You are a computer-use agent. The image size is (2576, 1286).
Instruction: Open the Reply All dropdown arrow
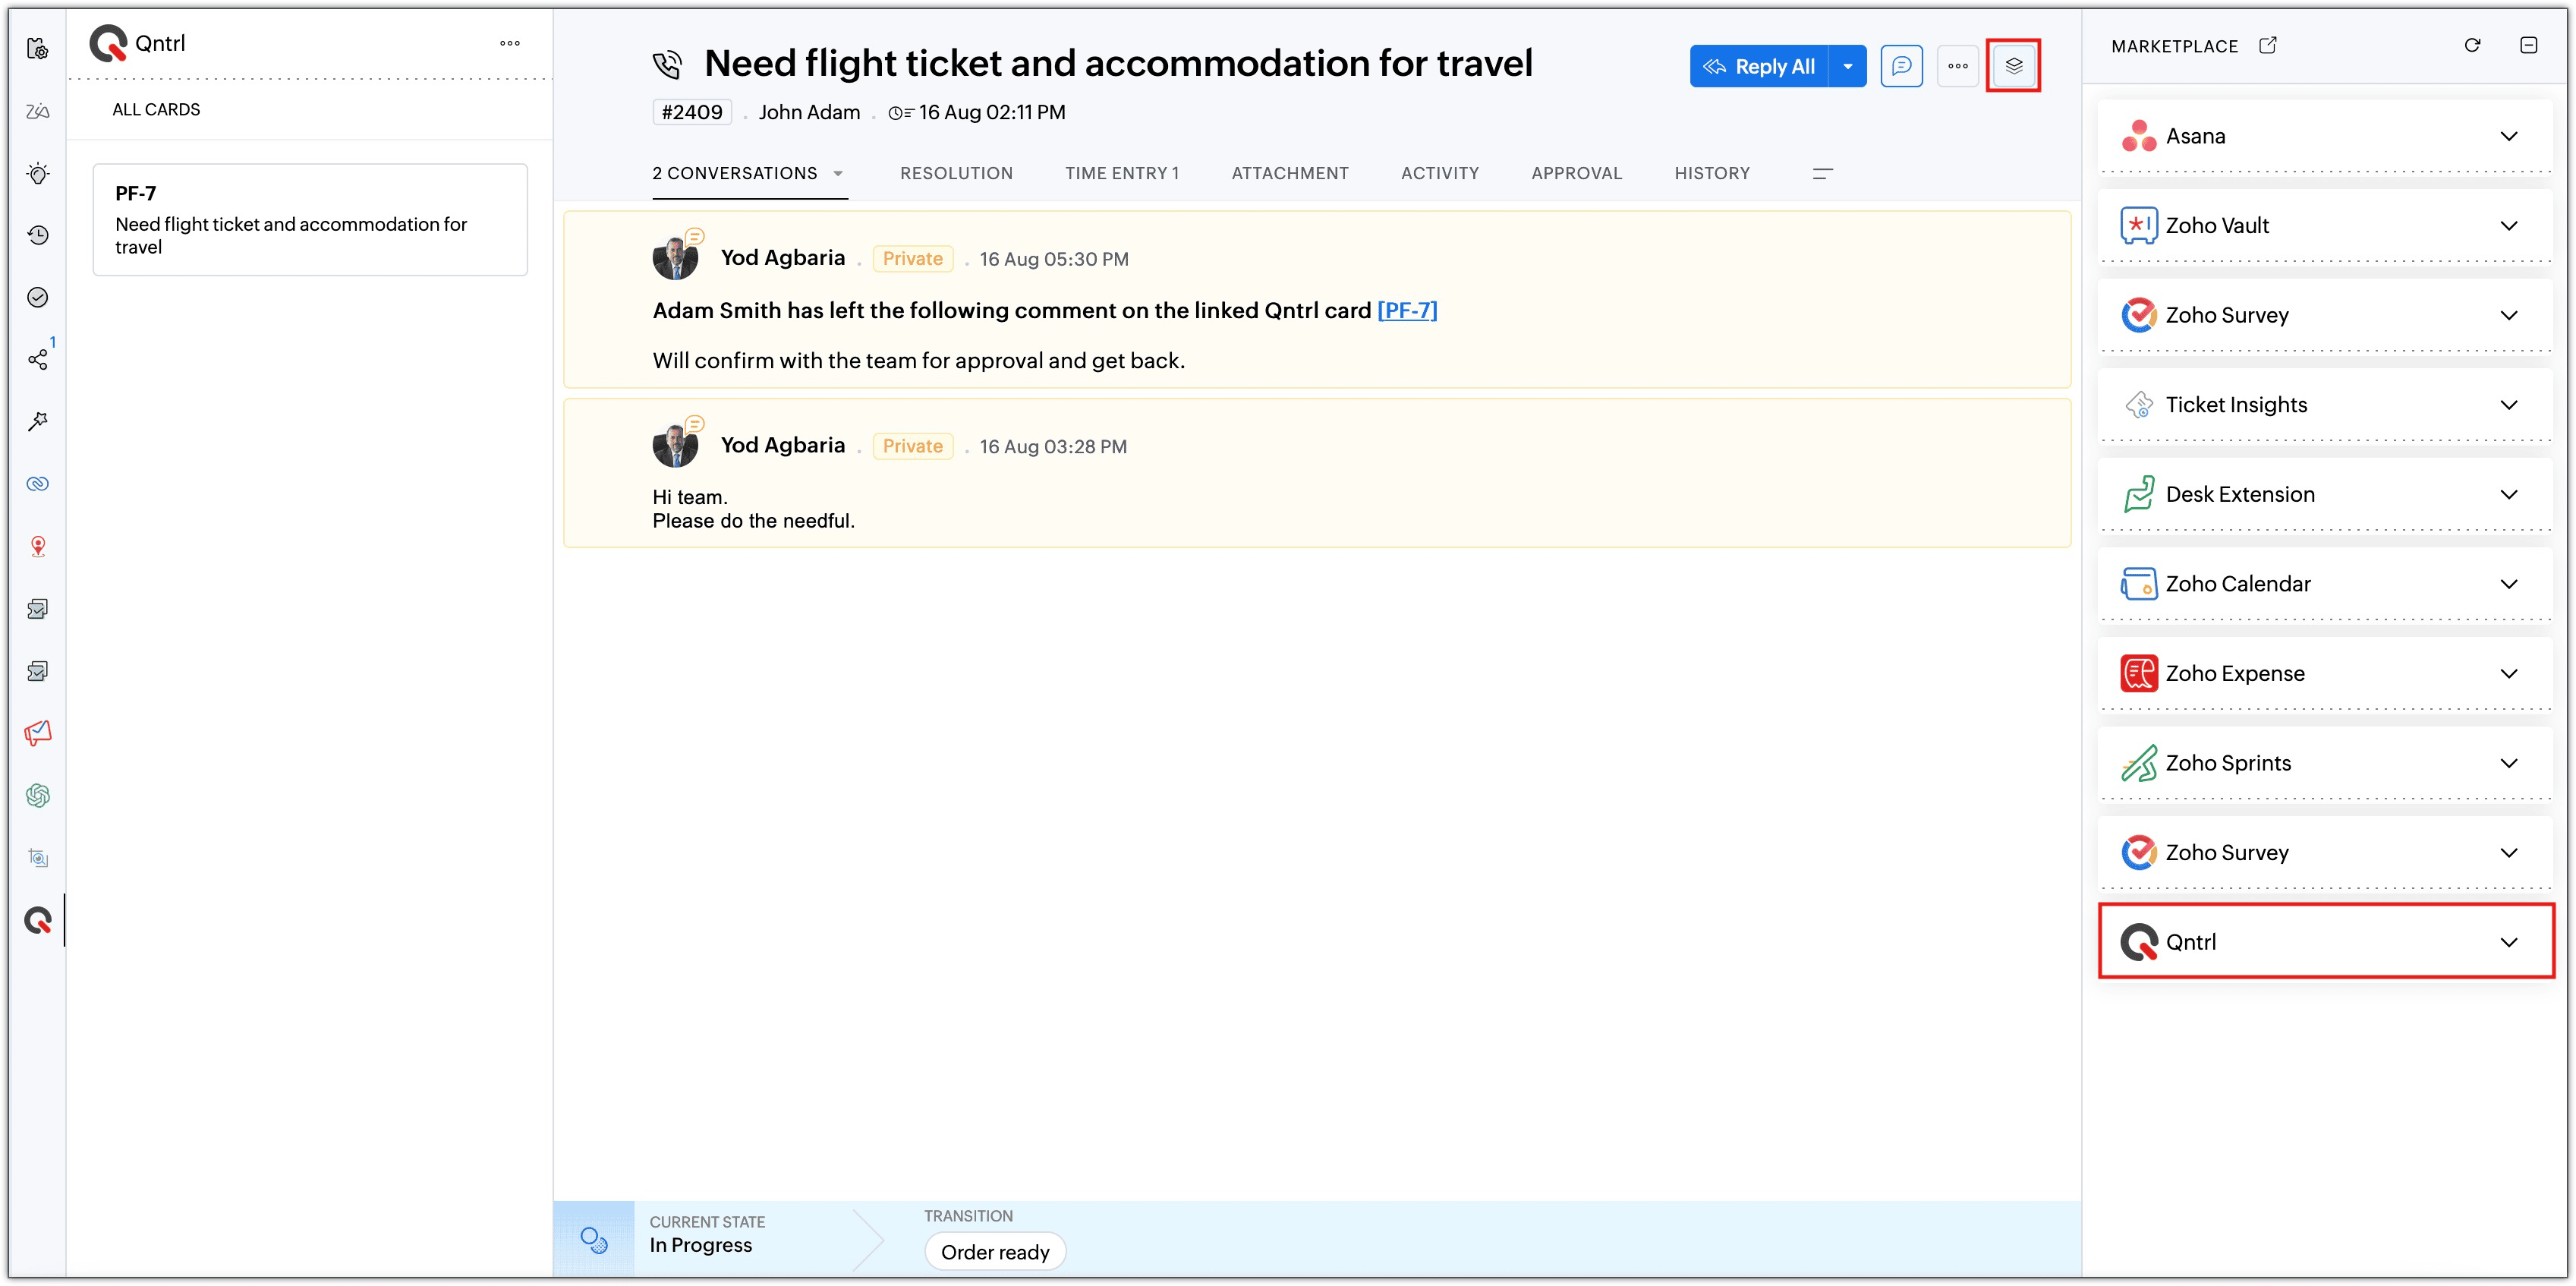[x=1848, y=66]
